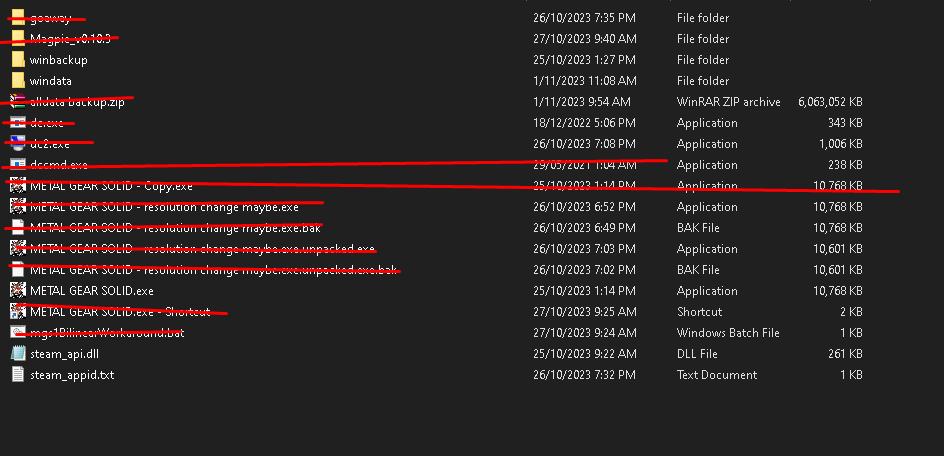Select the Magpie_v0.10.3 folder icon
This screenshot has width=944, height=456.
[18, 39]
